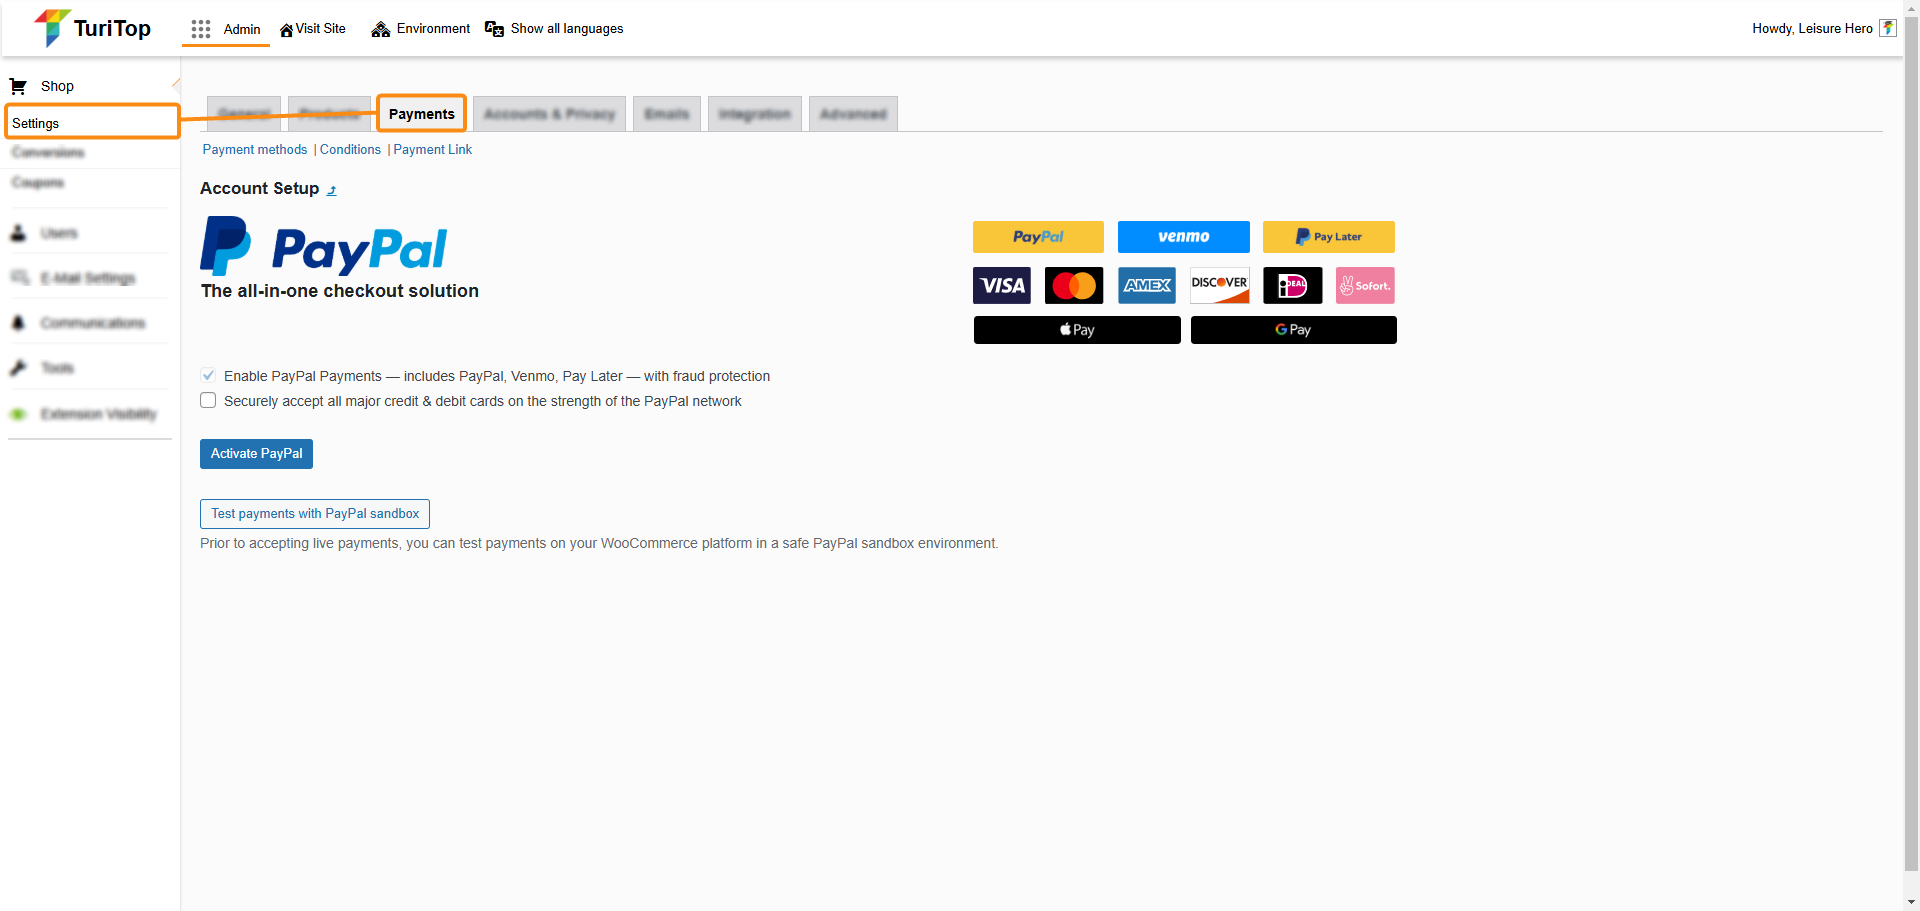Open the Environment icon in top bar
The image size is (1920, 911).
(x=380, y=29)
